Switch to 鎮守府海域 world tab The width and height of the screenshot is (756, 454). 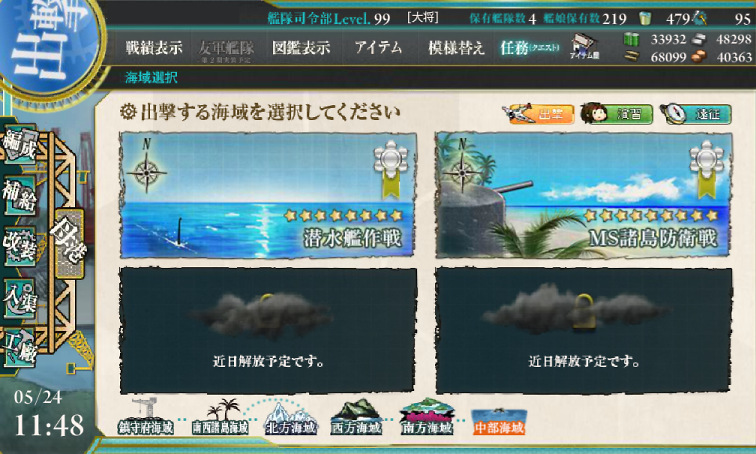(146, 416)
